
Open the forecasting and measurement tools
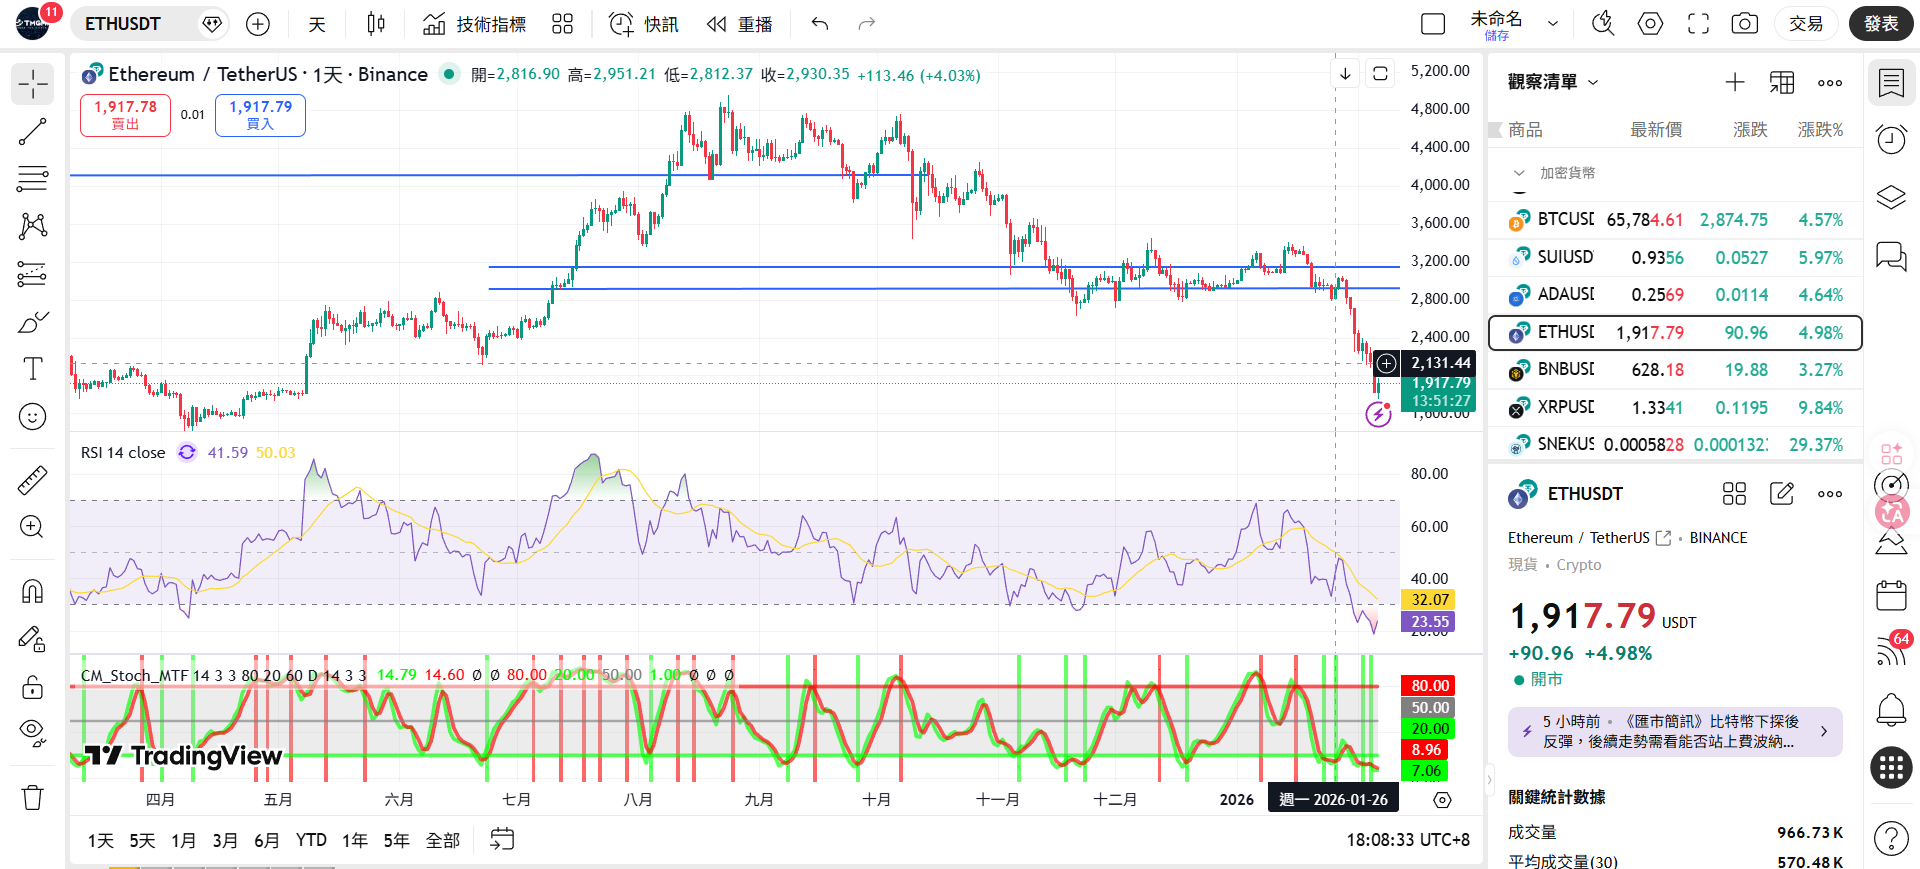tap(33, 274)
